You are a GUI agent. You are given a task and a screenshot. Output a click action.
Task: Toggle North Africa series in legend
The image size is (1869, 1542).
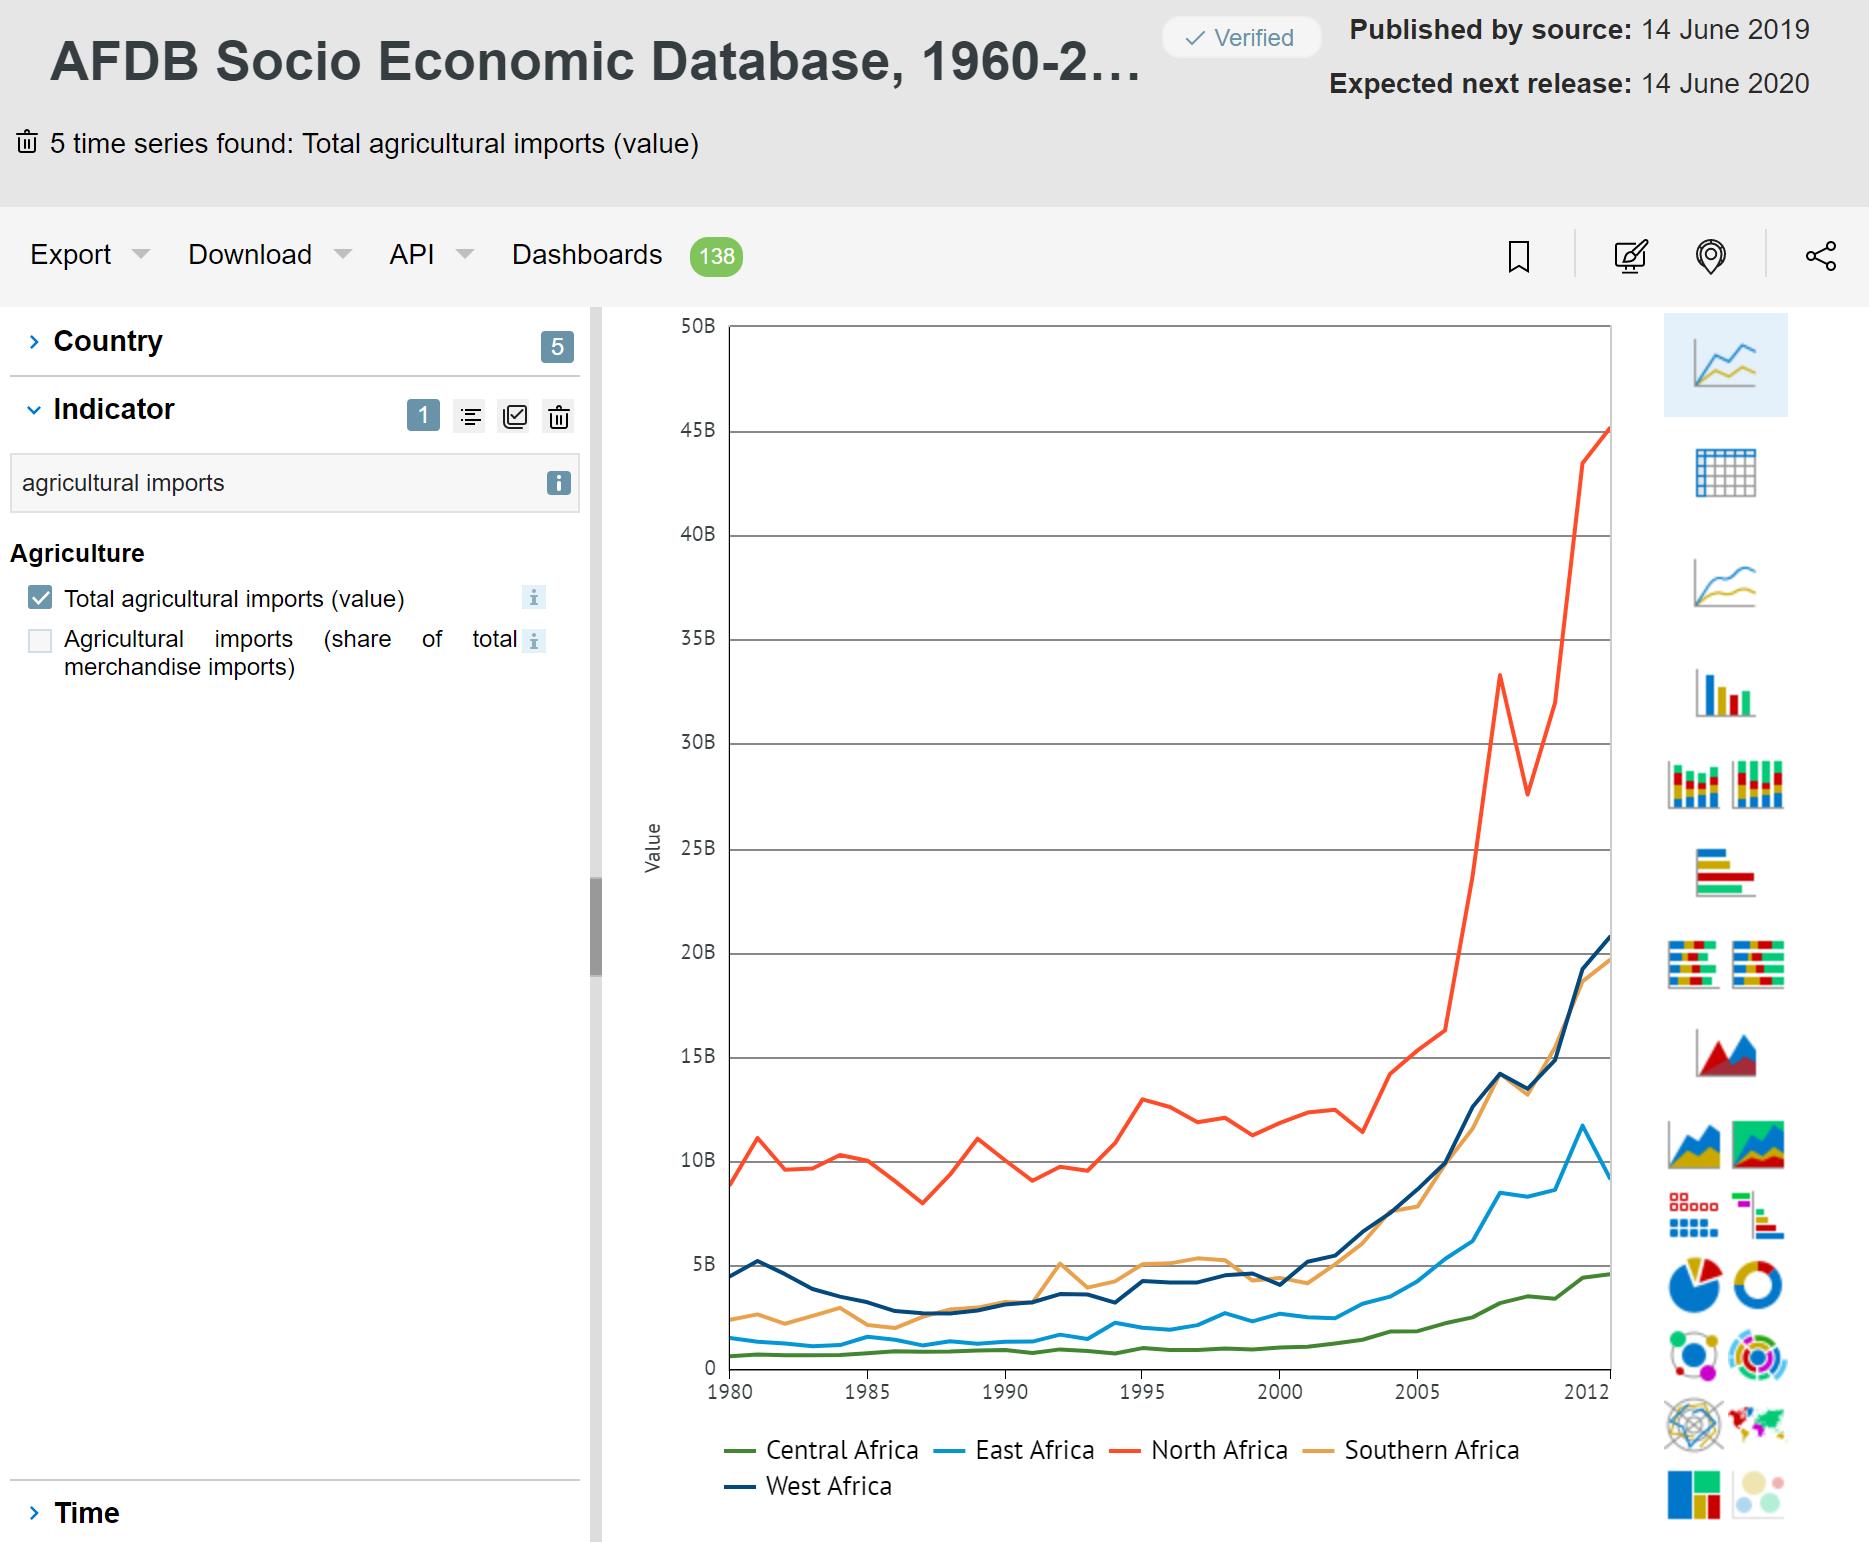[x=1218, y=1450]
